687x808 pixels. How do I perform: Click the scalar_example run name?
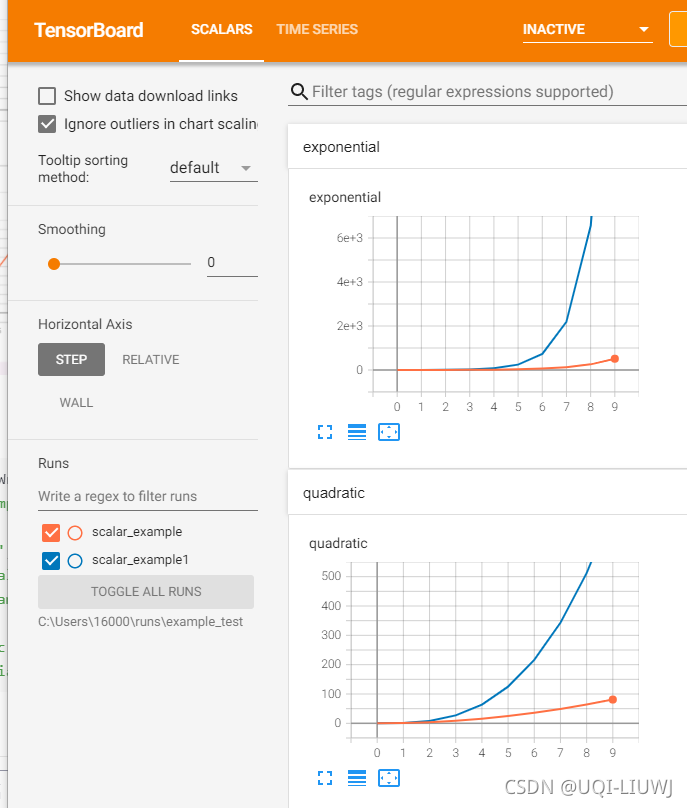137,532
